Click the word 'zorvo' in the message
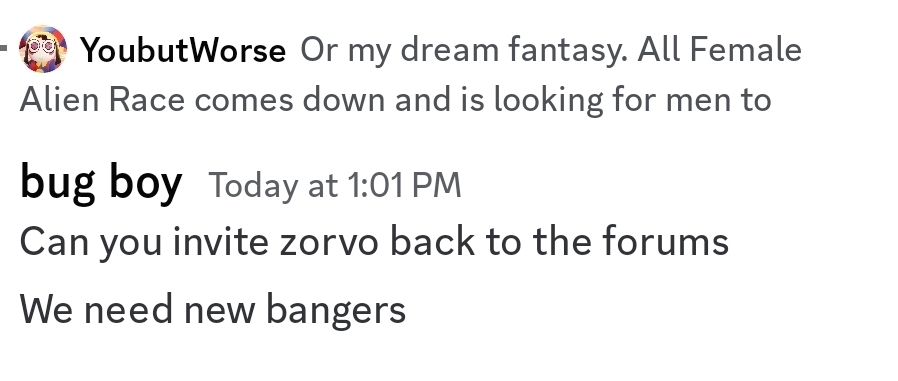The width and height of the screenshot is (898, 381). click(x=329, y=242)
